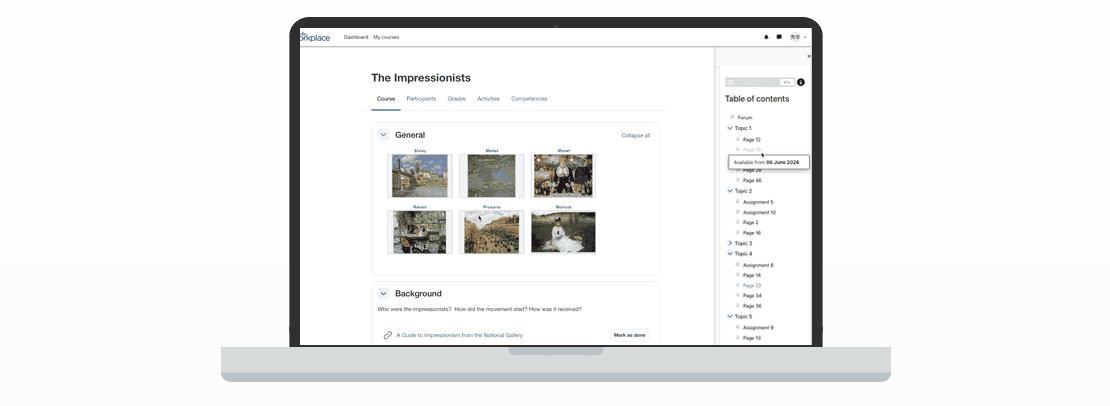Open the Pissarro boulevard thumbnail
The height and width of the screenshot is (406, 1110).
[491, 232]
